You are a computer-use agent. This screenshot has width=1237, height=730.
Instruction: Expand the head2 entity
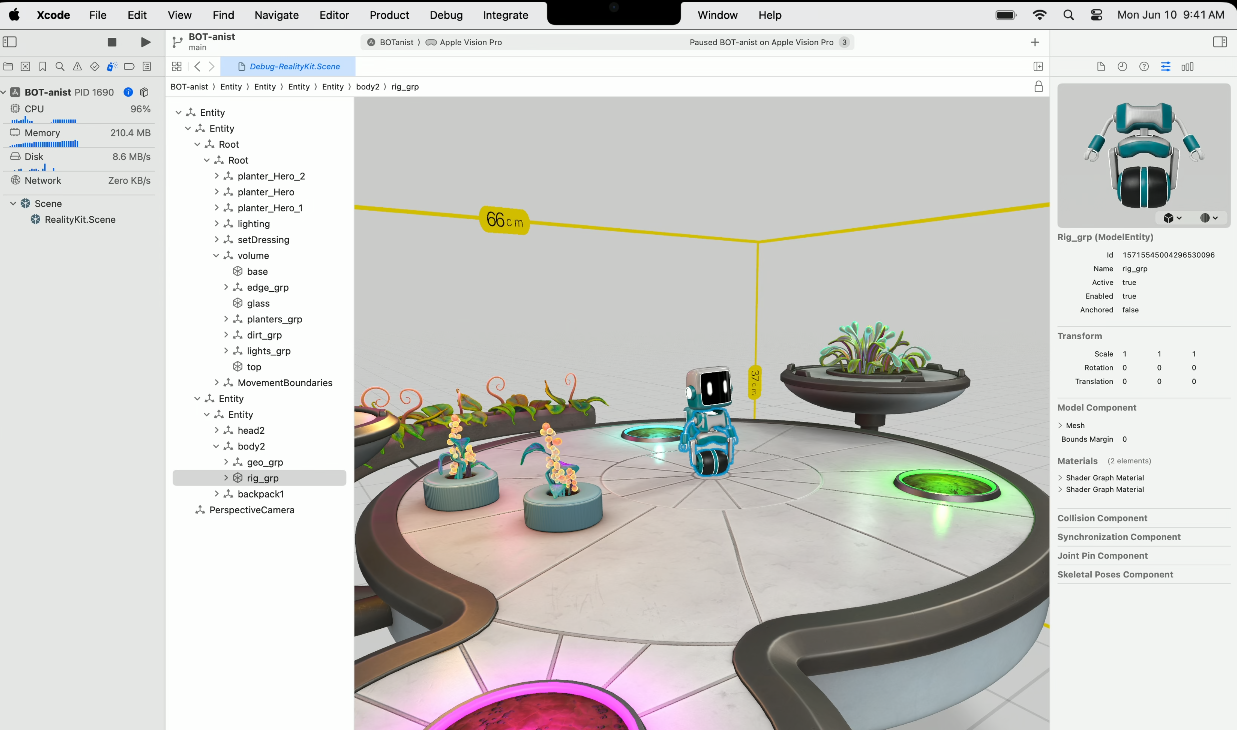pos(216,431)
